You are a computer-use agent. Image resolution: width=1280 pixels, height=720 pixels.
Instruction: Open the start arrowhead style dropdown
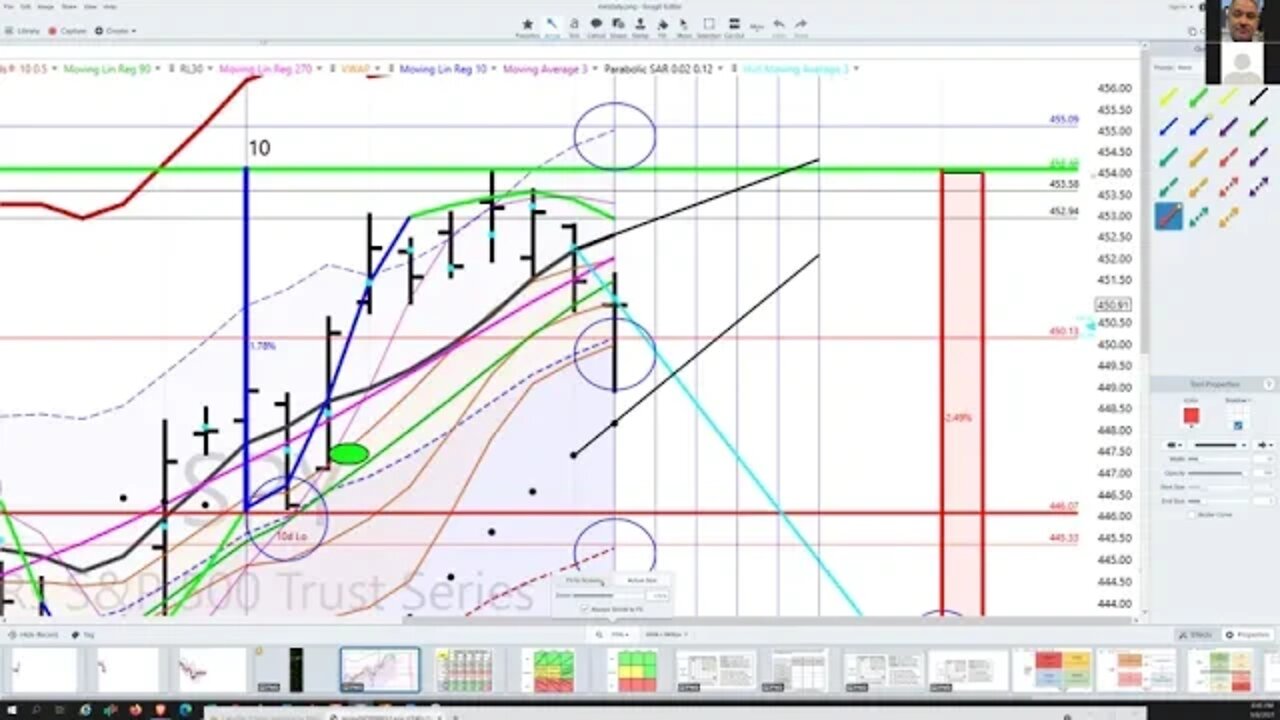(x=1172, y=444)
